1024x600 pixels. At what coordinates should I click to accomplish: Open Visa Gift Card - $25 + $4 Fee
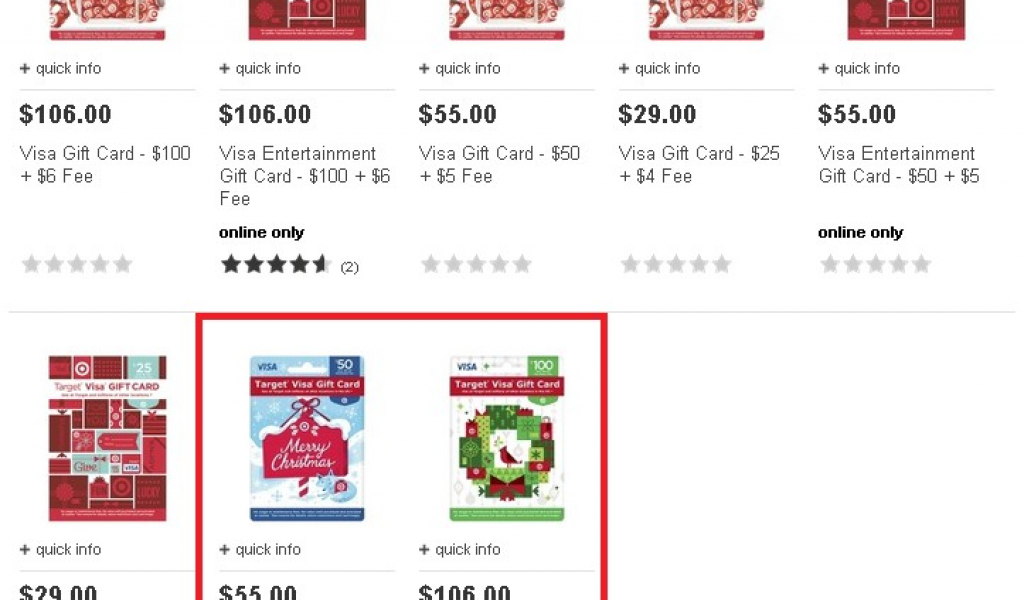pyautogui.click(x=699, y=165)
